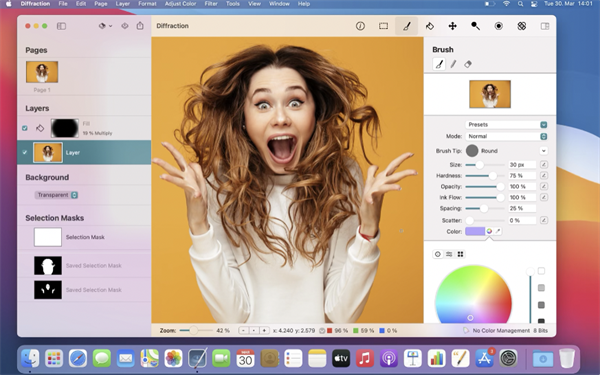The image size is (600, 375).
Task: Choose the Pencil in Brush panel
Action: tap(453, 64)
